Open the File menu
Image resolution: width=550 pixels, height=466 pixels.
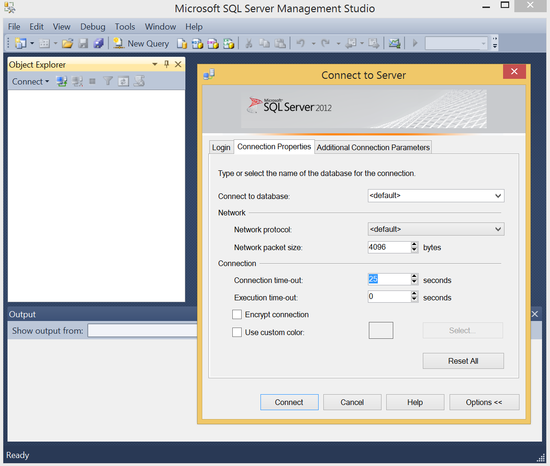pyautogui.click(x=14, y=27)
